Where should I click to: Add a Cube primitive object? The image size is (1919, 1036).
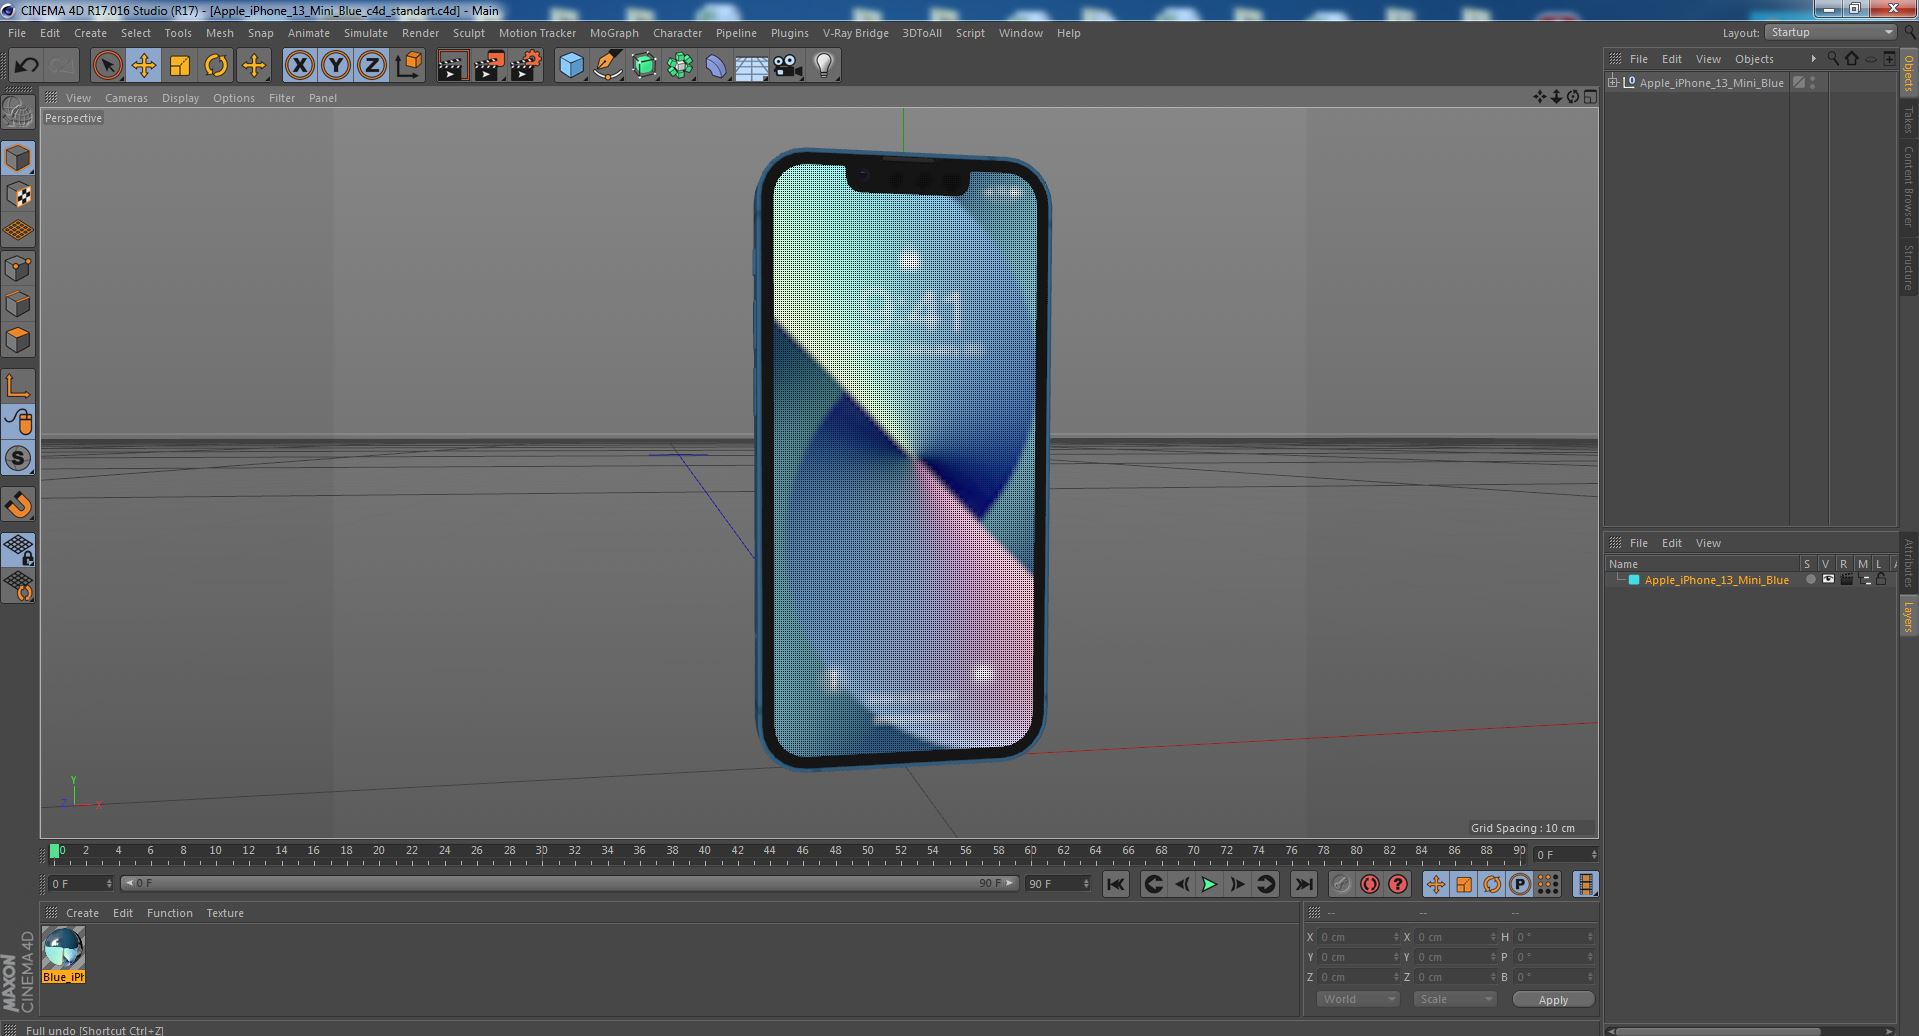(571, 66)
